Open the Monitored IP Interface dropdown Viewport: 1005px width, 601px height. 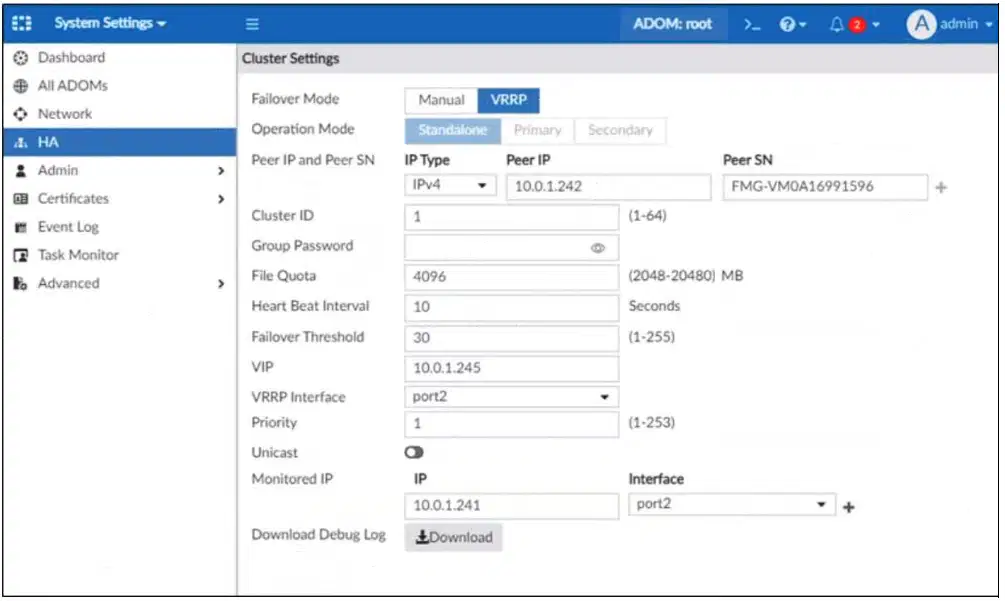click(732, 504)
